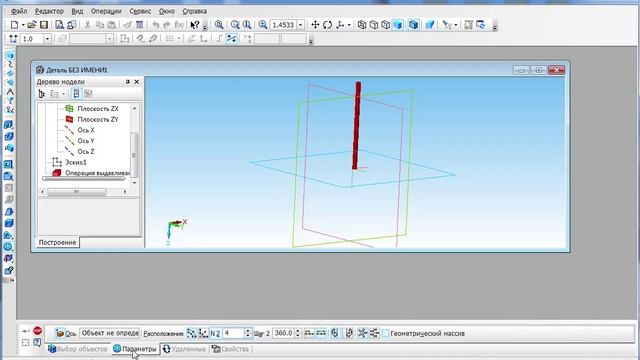
Task: Open the 1.0 step value dropdown
Action: (47, 39)
